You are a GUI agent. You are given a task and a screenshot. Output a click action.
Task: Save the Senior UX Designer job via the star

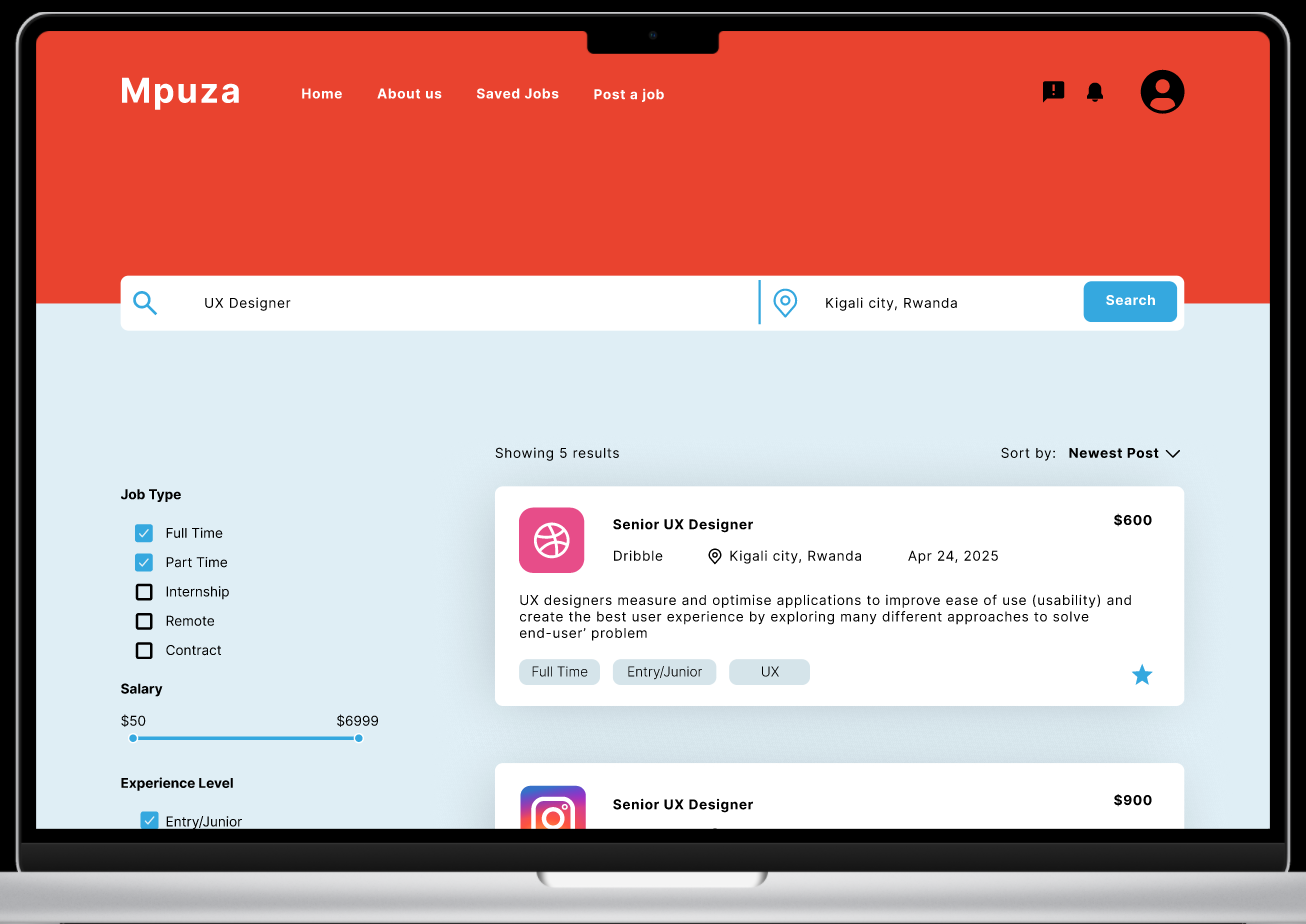pyautogui.click(x=1142, y=674)
